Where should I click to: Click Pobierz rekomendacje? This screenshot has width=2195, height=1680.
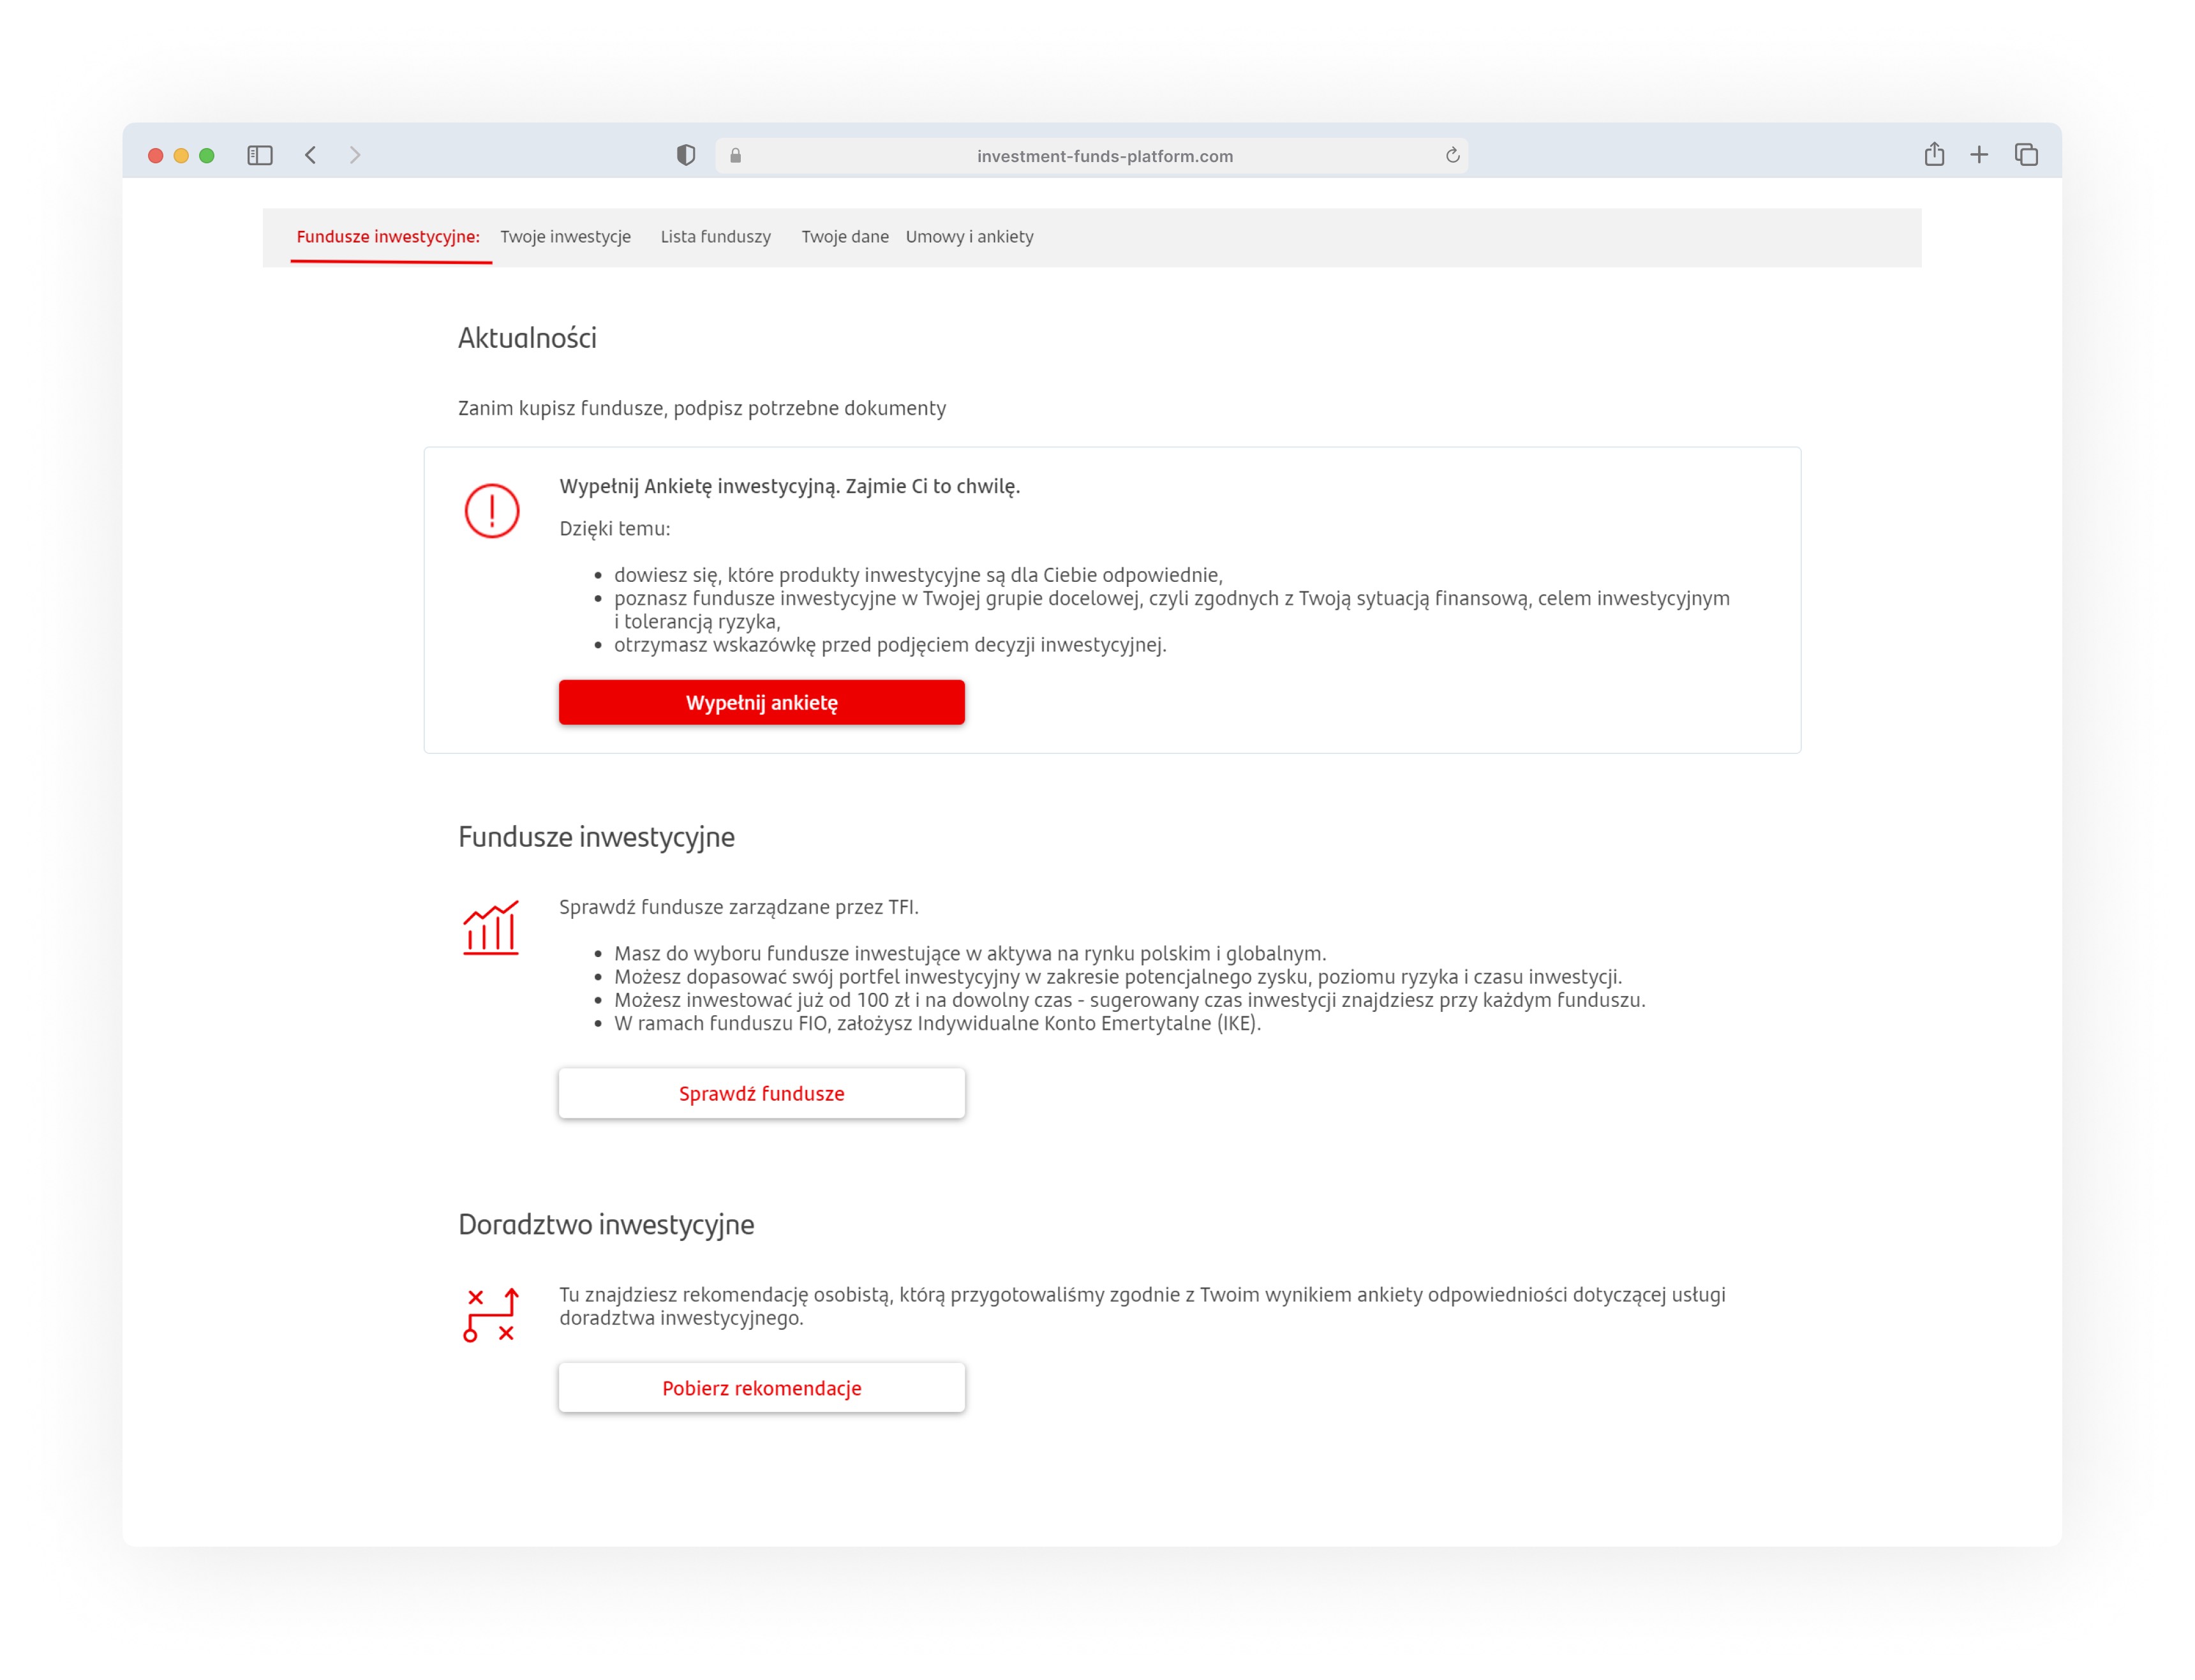pyautogui.click(x=761, y=1388)
